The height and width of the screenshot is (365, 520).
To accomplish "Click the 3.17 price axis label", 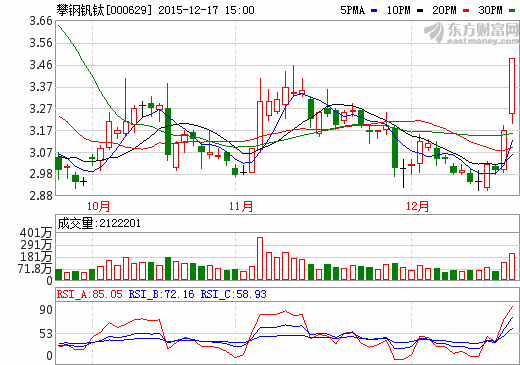I will pyautogui.click(x=41, y=131).
